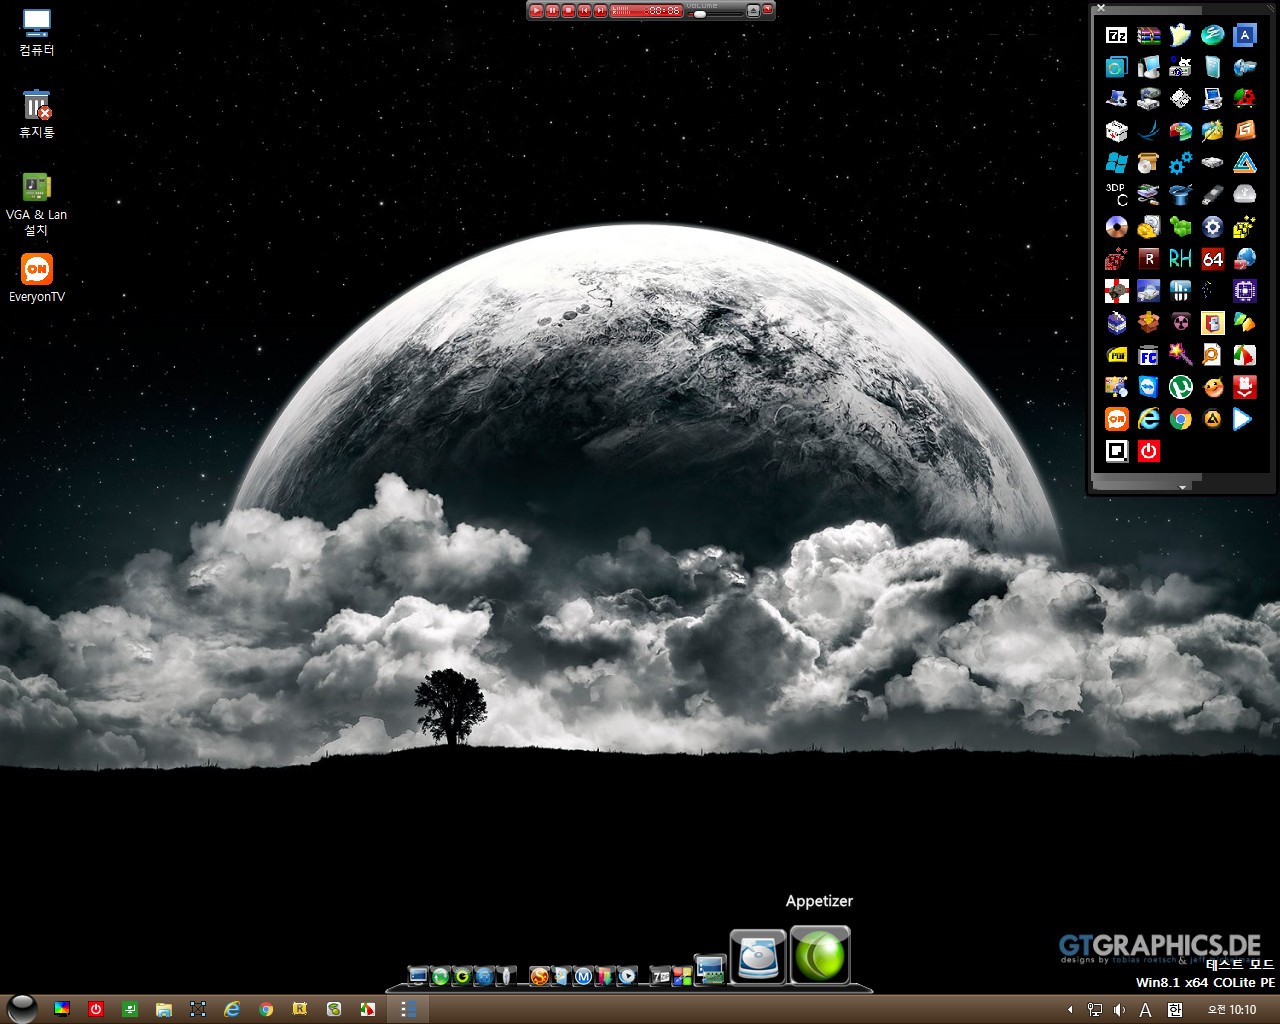This screenshot has width=1280, height=1024.
Task: Launch the red ladybug icon in launcher panel
Action: tap(1245, 99)
